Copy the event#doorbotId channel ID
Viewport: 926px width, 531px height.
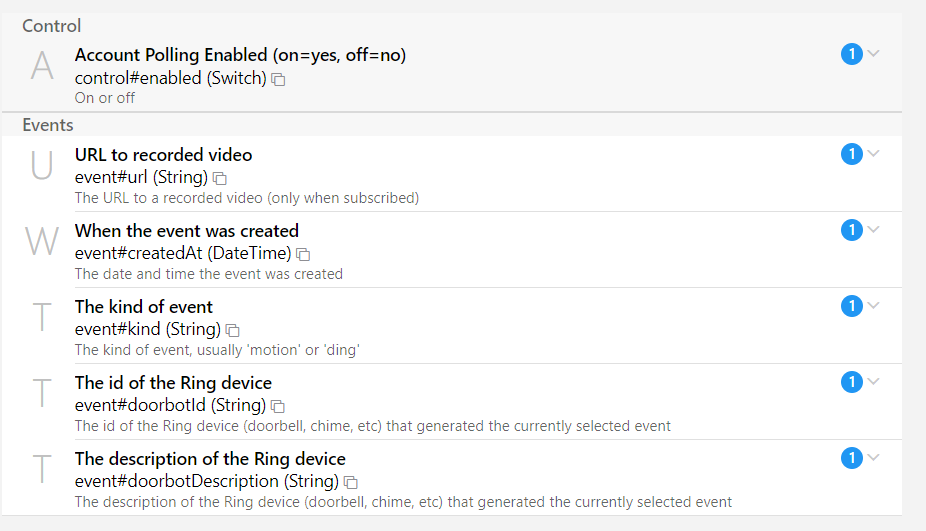click(278, 406)
